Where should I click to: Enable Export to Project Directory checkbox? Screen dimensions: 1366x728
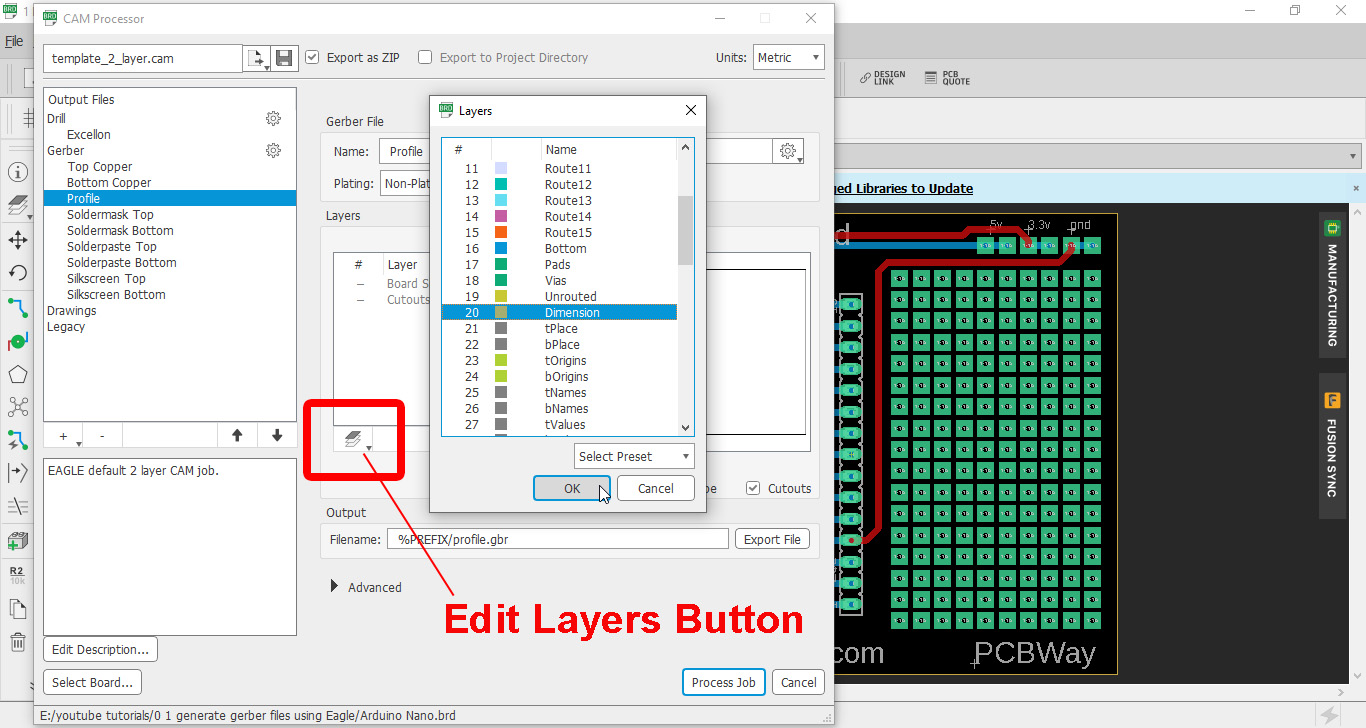coord(425,58)
